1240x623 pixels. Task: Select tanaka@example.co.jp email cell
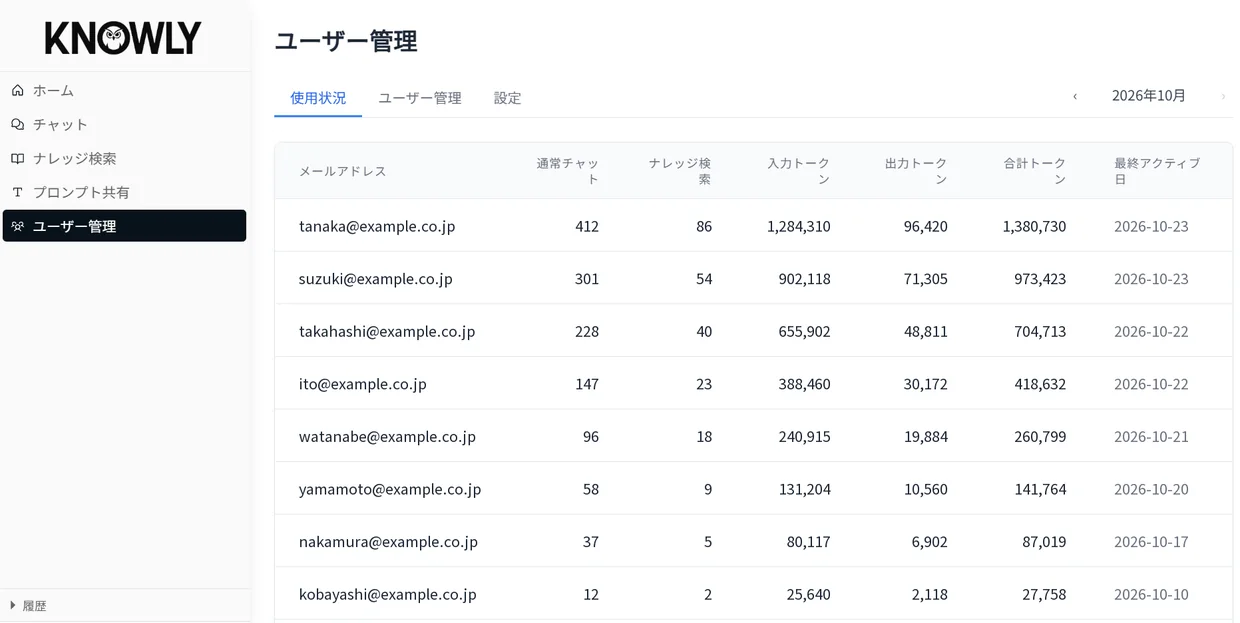click(x=377, y=226)
